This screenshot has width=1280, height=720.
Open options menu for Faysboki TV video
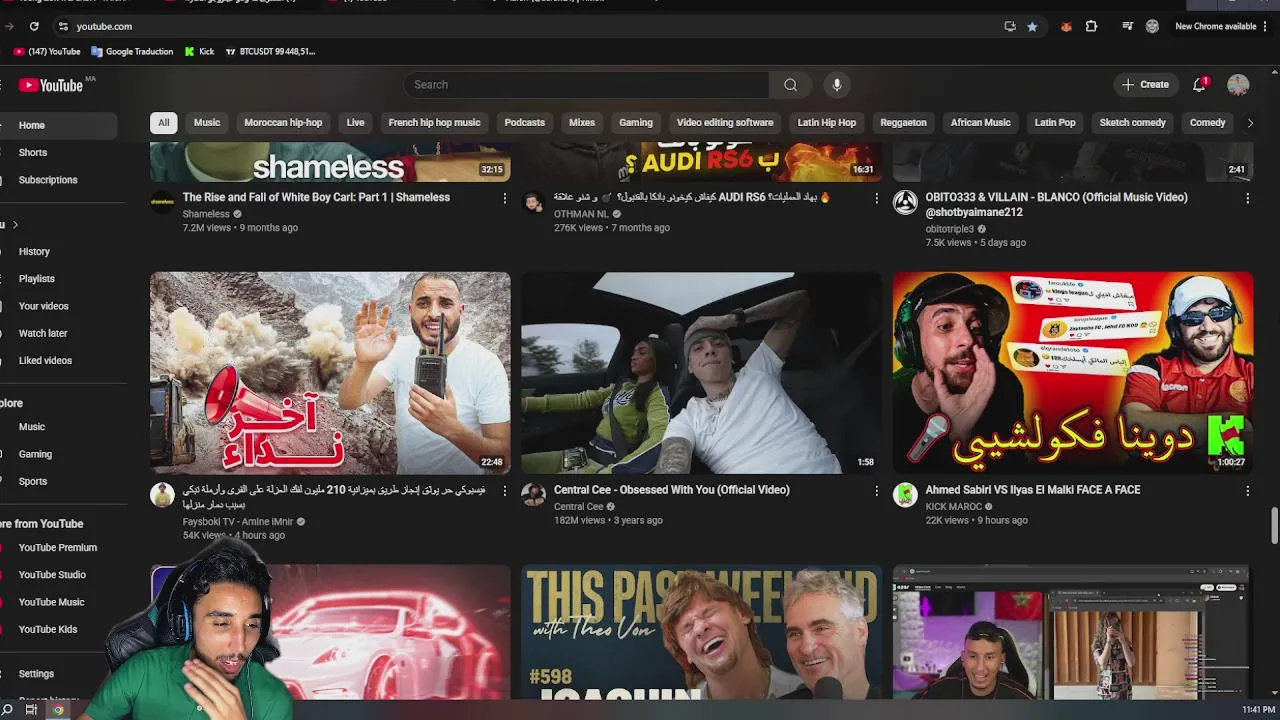tap(504, 491)
